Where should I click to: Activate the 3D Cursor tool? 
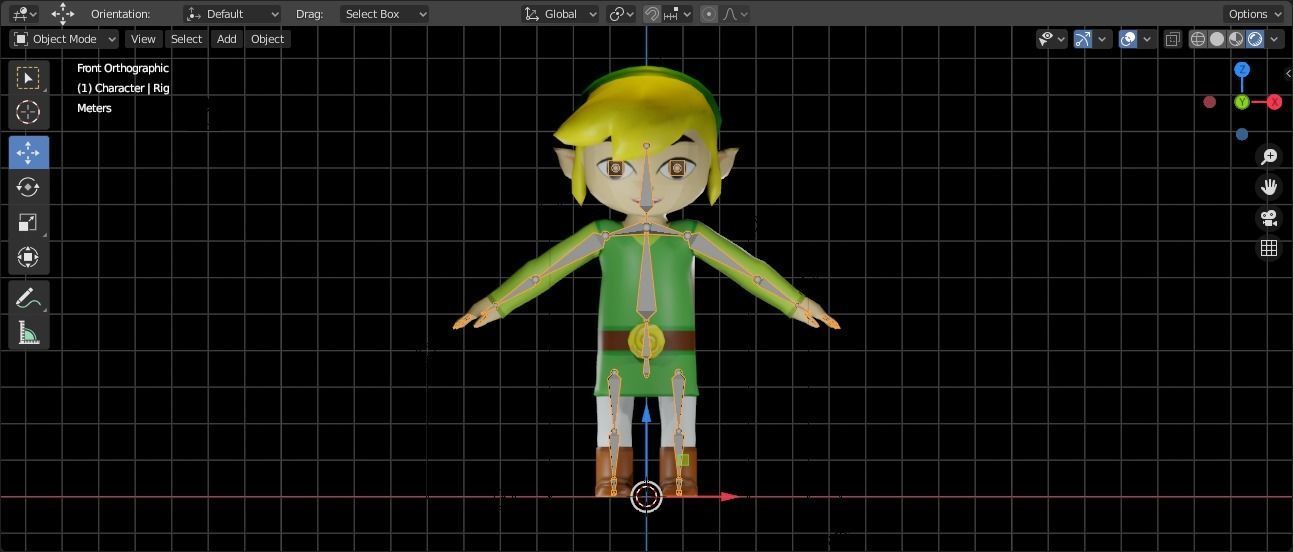[28, 112]
